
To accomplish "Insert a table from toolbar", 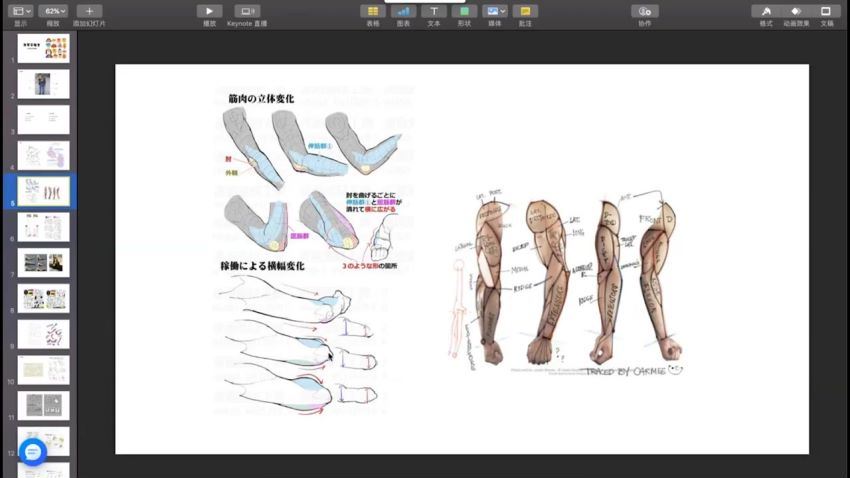I will [x=373, y=11].
